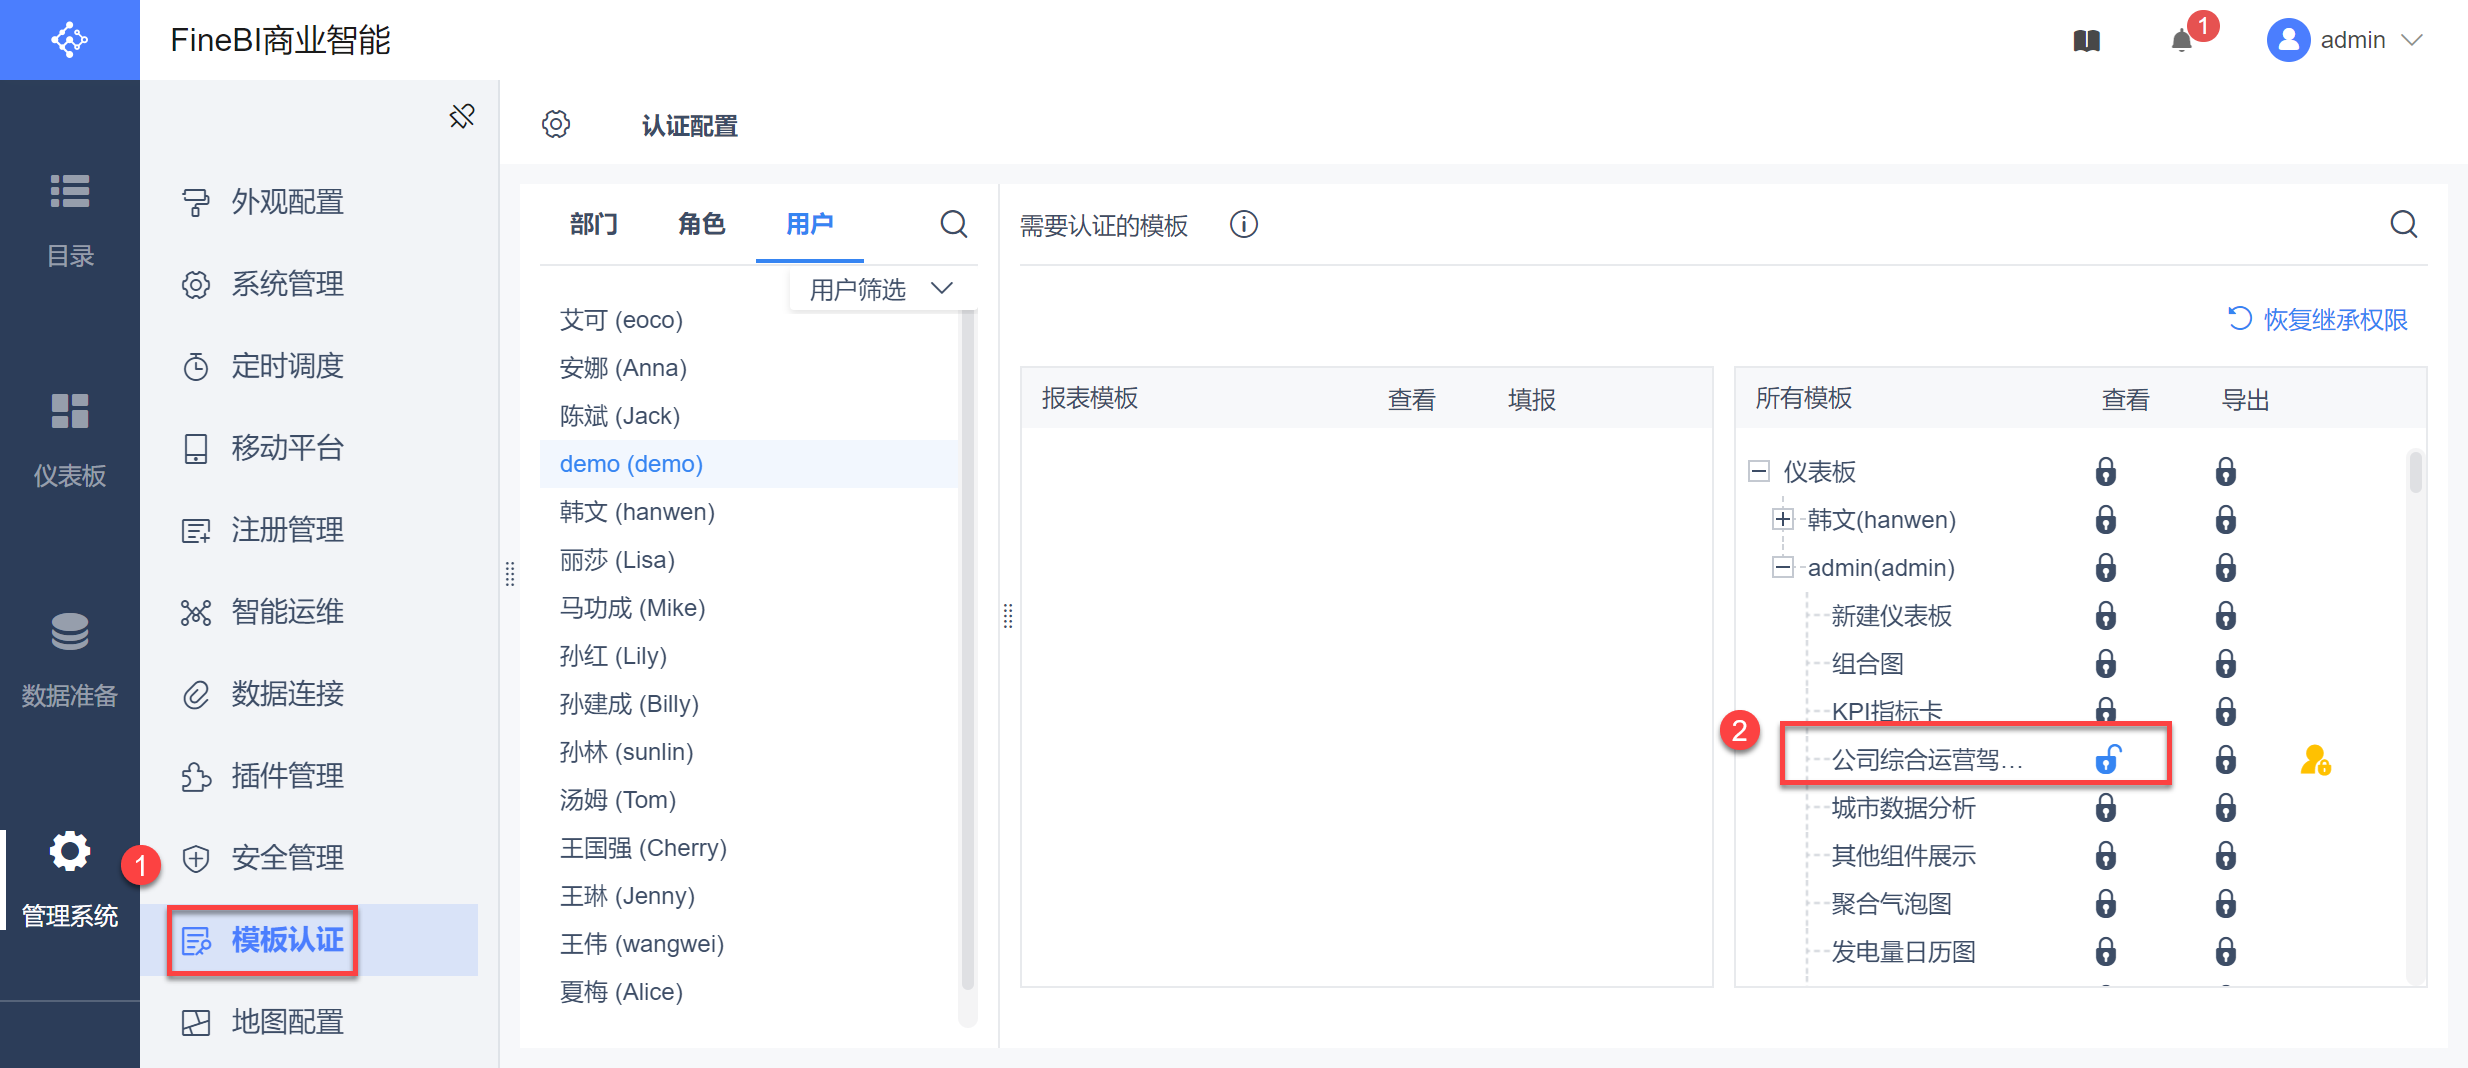The height and width of the screenshot is (1068, 2468).
Task: Open 安全管理 in the management menu
Action: point(287,857)
